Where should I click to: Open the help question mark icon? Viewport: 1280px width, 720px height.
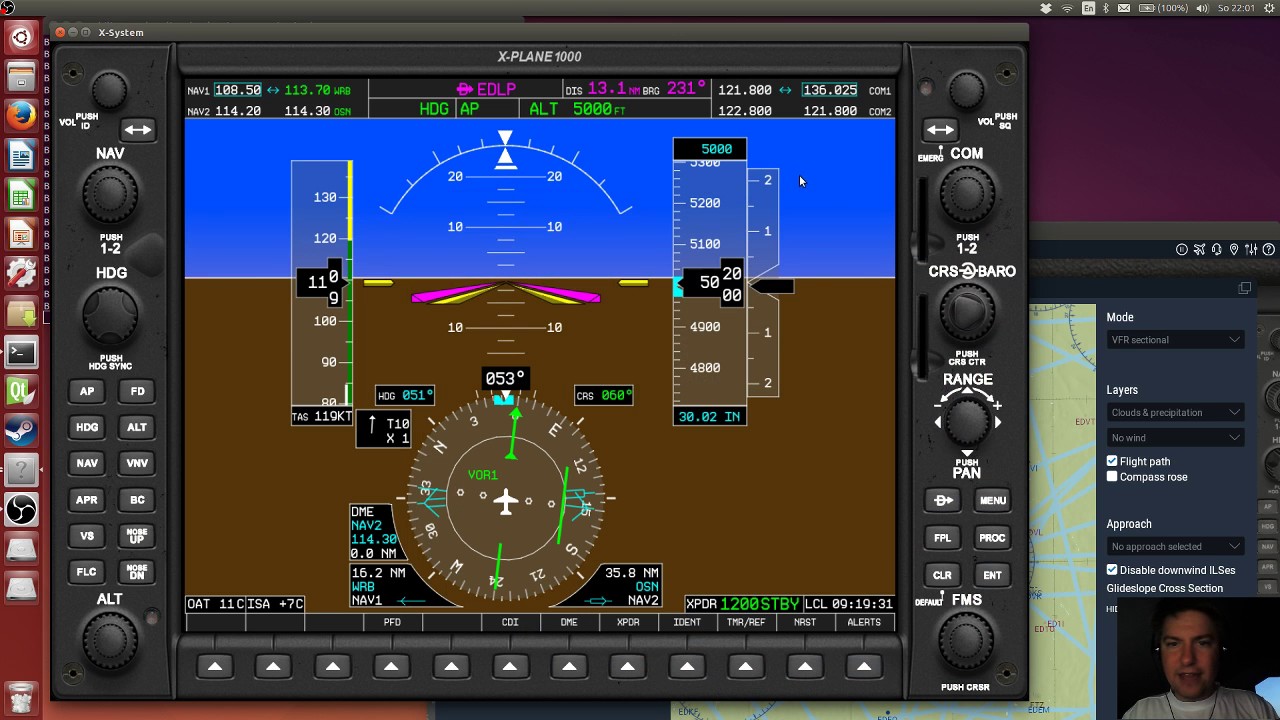(1269, 249)
